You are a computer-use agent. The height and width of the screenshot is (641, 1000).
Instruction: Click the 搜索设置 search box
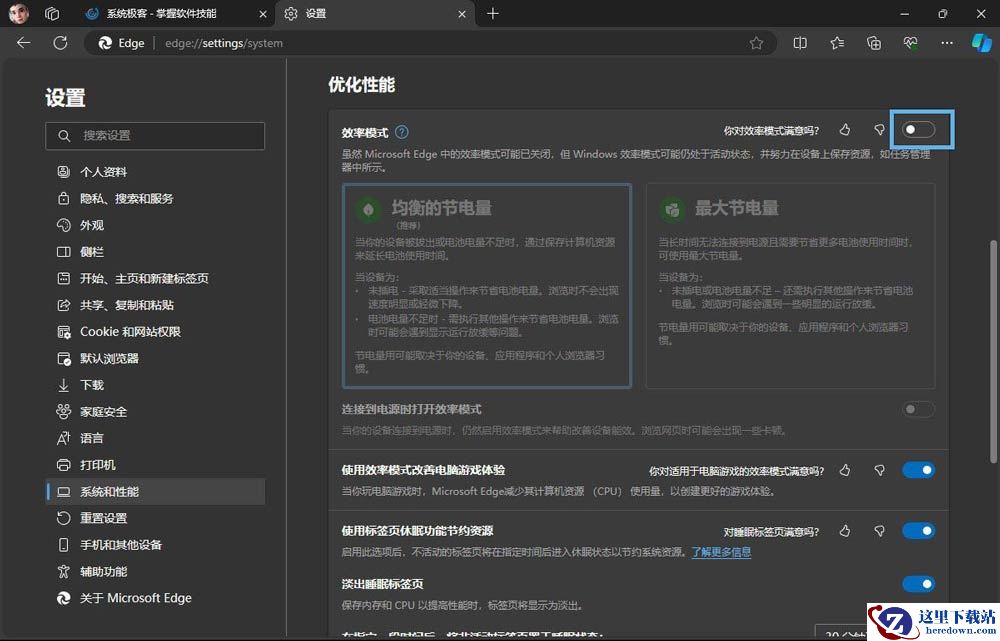[155, 136]
